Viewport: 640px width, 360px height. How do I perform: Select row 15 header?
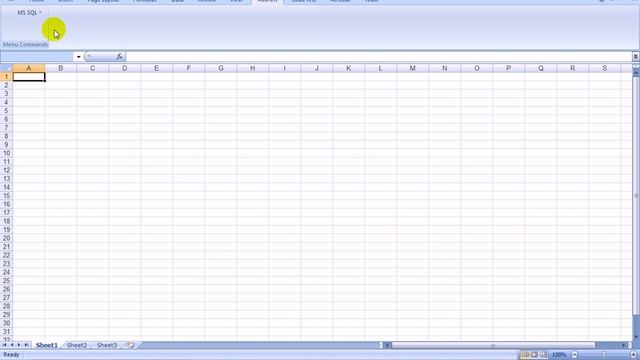pos(6,196)
